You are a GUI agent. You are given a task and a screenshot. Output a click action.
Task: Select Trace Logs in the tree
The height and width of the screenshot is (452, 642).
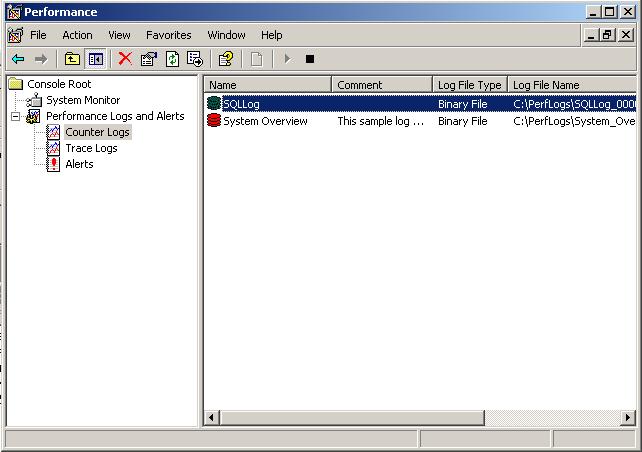pos(91,148)
